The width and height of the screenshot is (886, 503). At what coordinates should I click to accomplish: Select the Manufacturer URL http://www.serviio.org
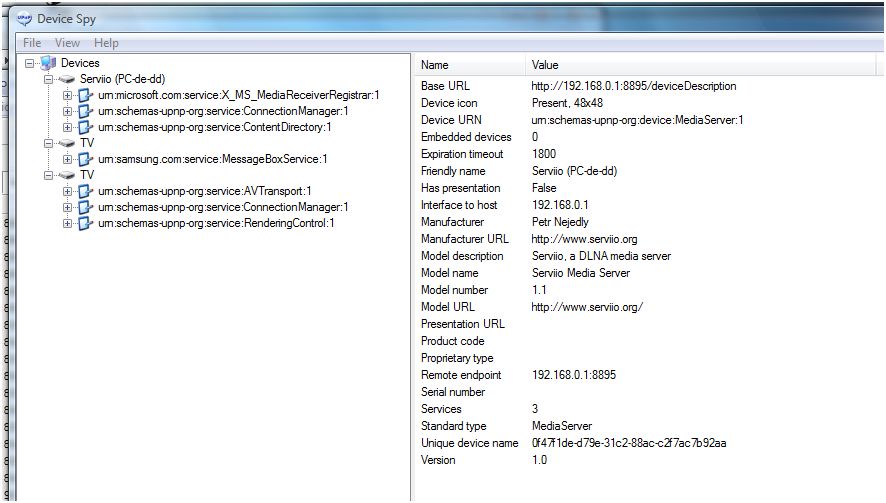point(584,239)
